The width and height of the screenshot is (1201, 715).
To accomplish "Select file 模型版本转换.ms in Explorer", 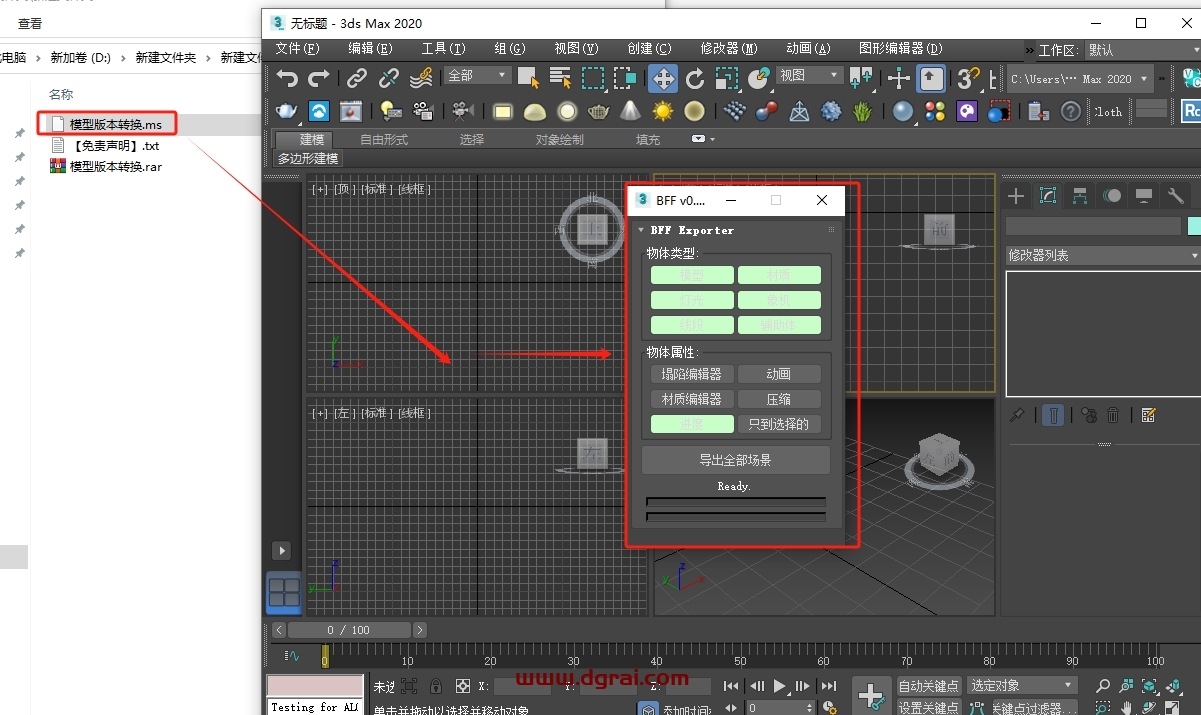I will (115, 125).
